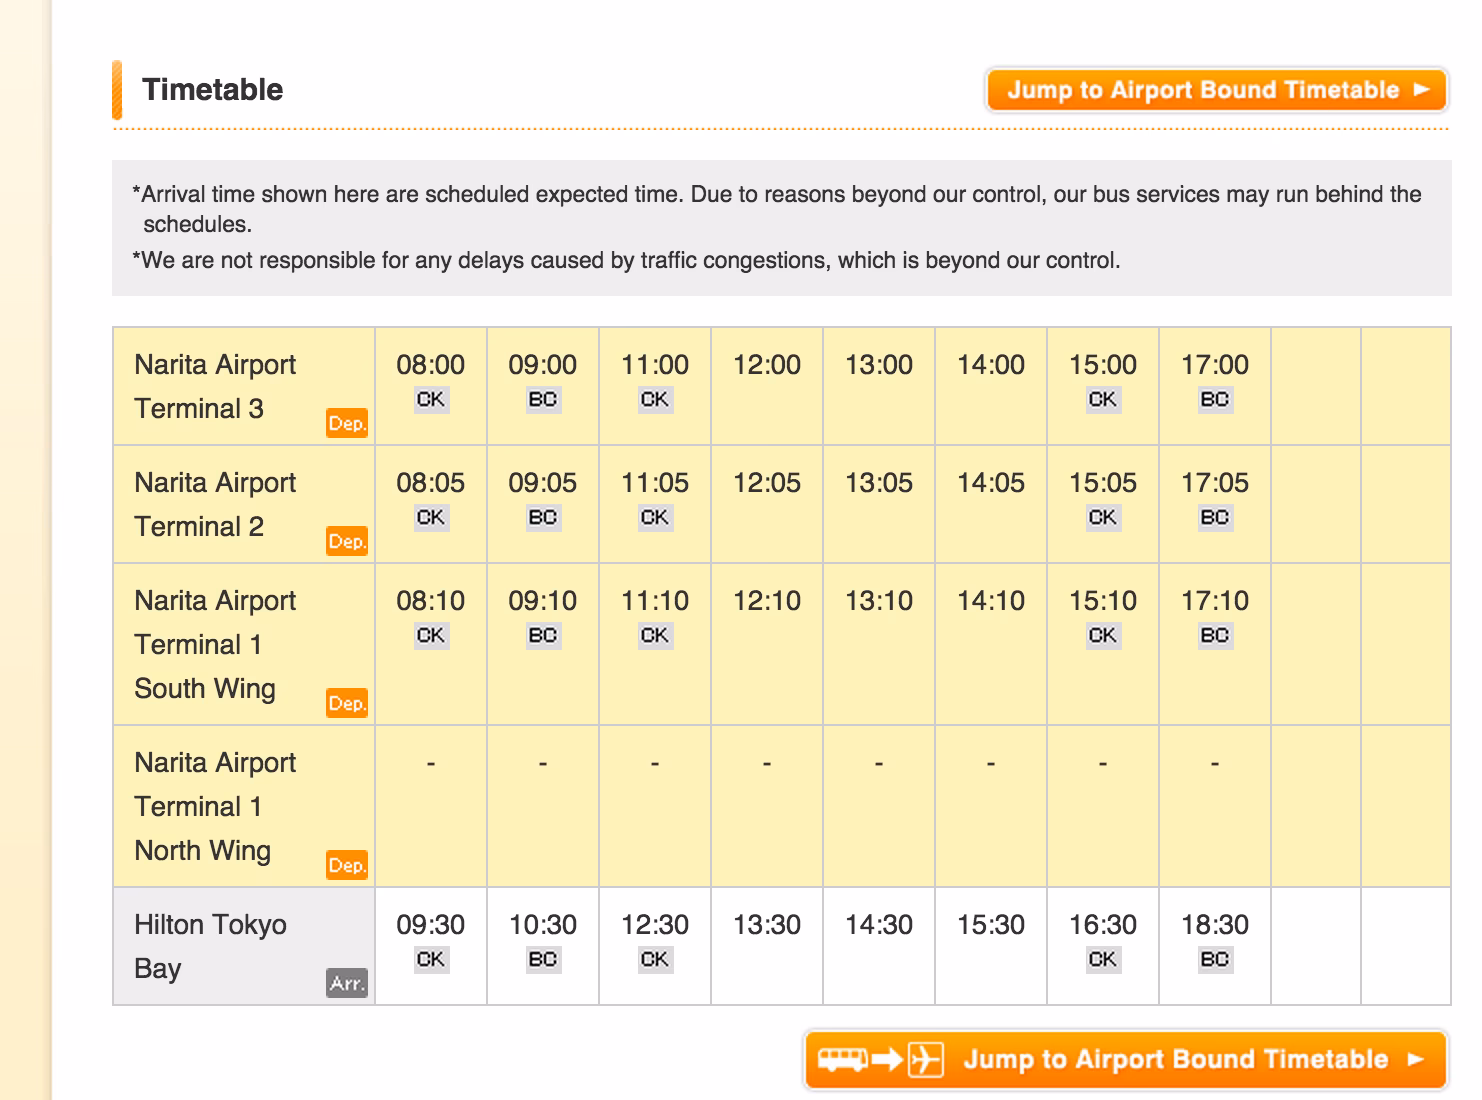
Task: Click the gray Arr. badge beside Hilton Tokyo Bay
Action: 347,984
